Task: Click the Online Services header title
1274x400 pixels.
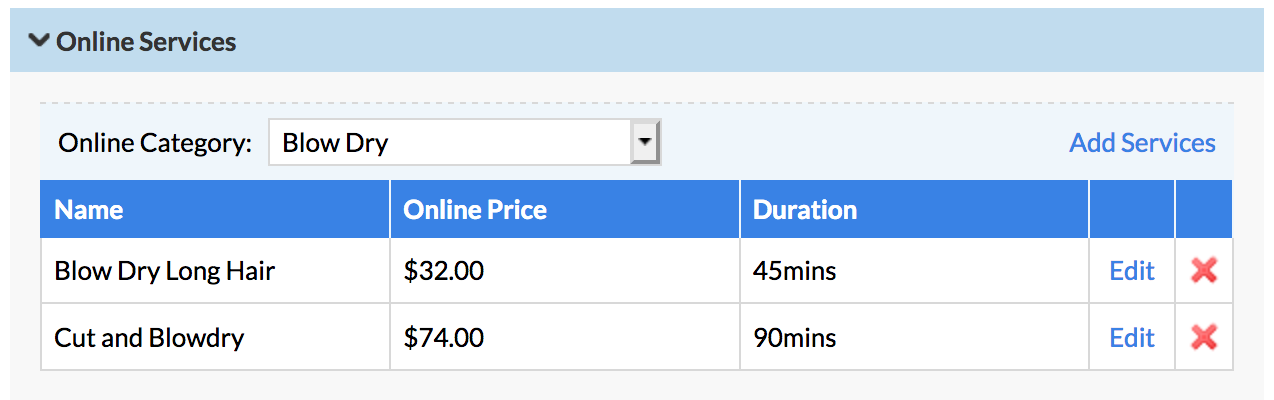Action: [146, 41]
